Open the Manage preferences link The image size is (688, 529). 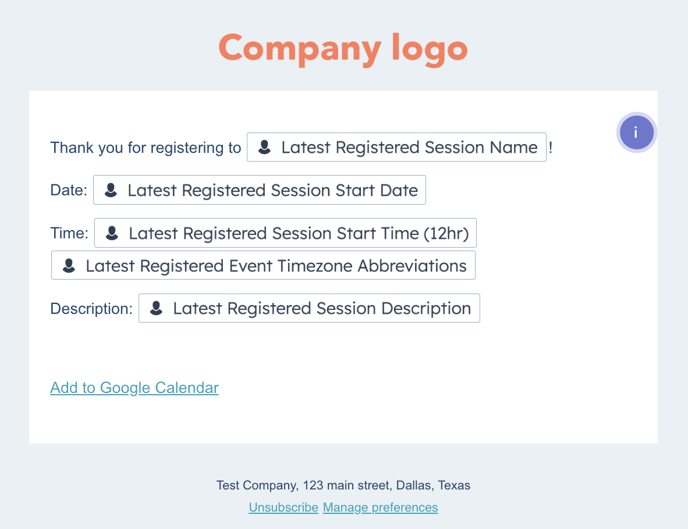[x=380, y=507]
